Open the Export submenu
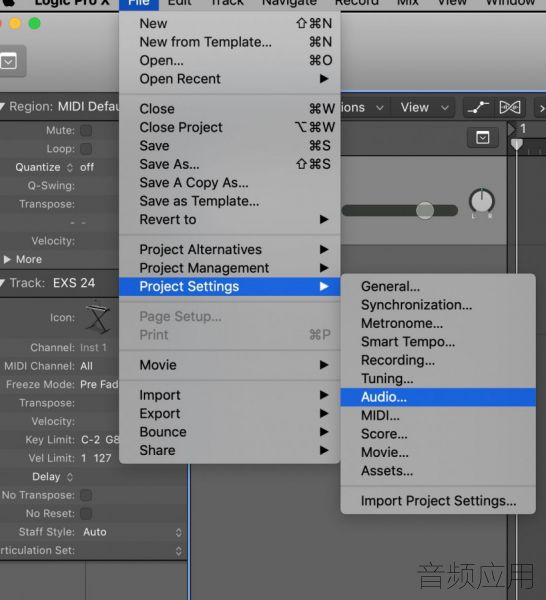Viewport: 546px width, 600px height. coord(230,414)
